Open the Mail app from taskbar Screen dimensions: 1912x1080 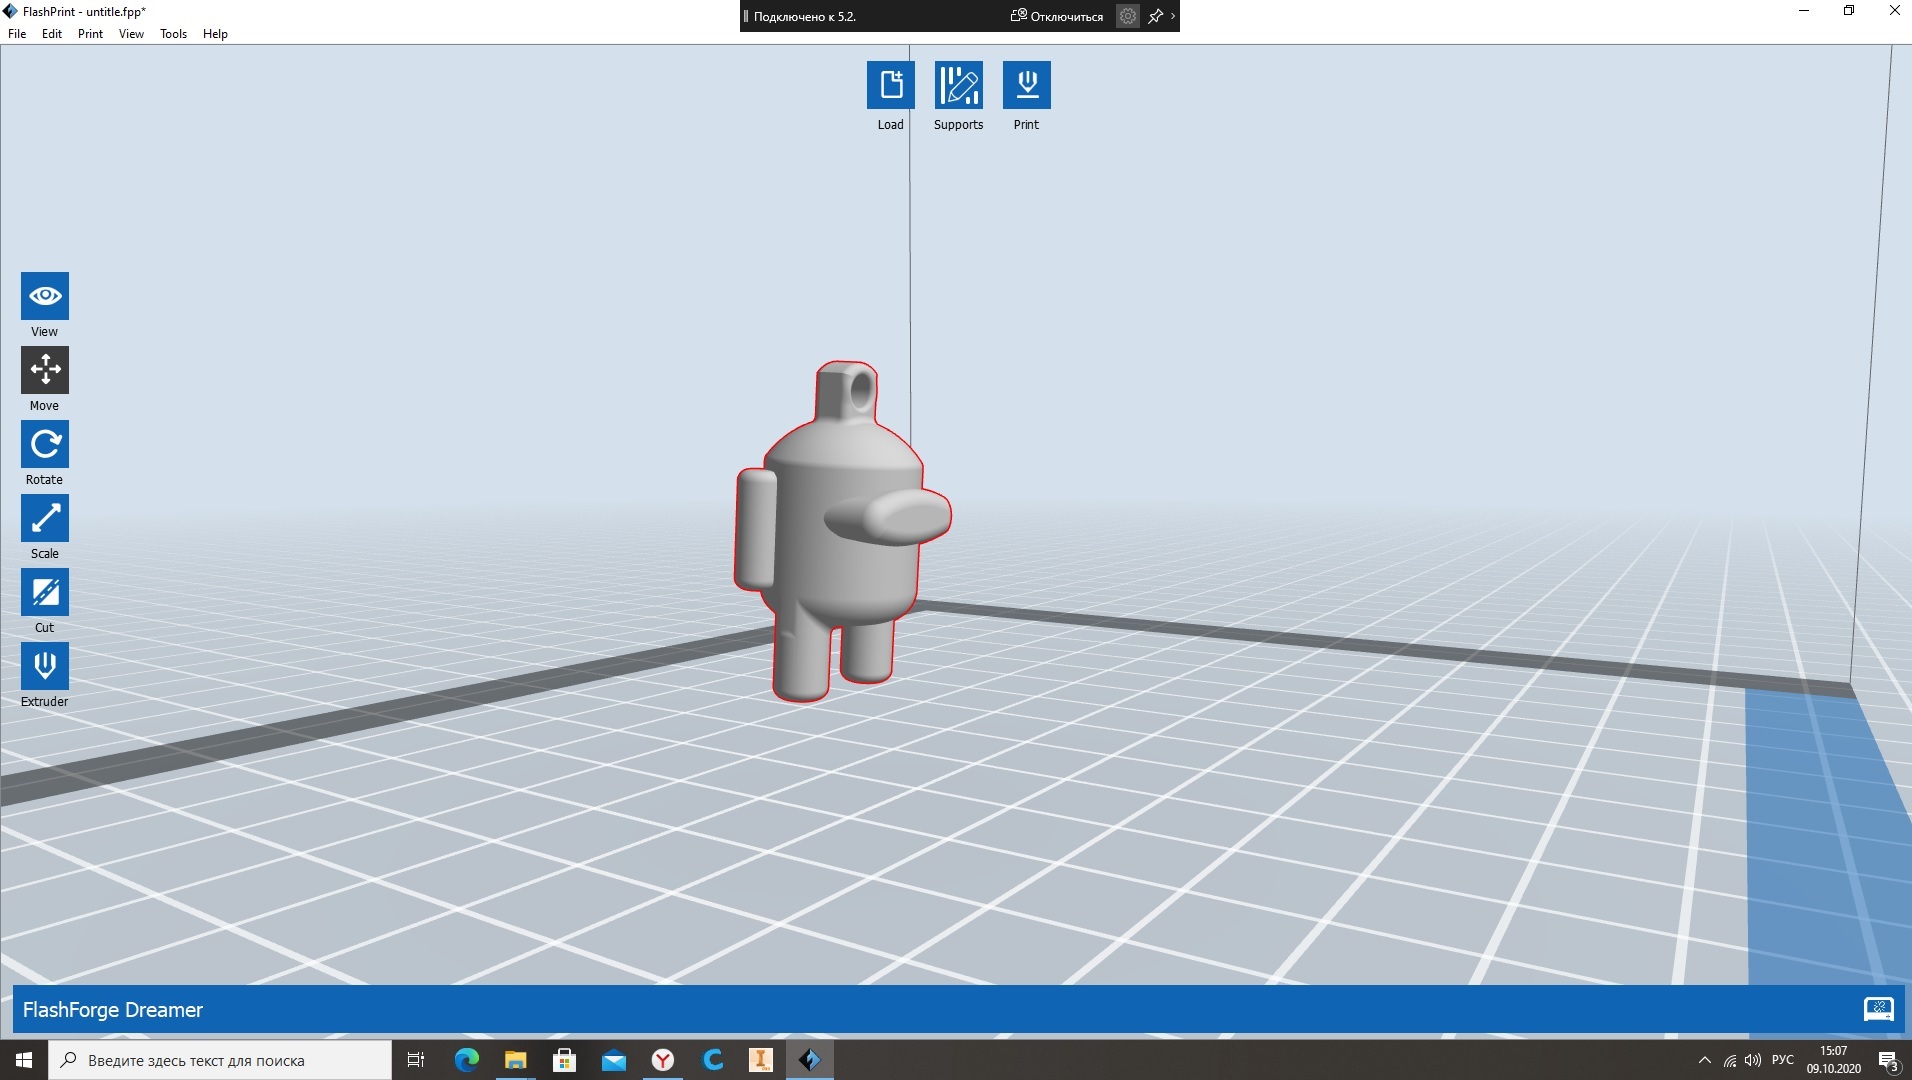tap(614, 1060)
